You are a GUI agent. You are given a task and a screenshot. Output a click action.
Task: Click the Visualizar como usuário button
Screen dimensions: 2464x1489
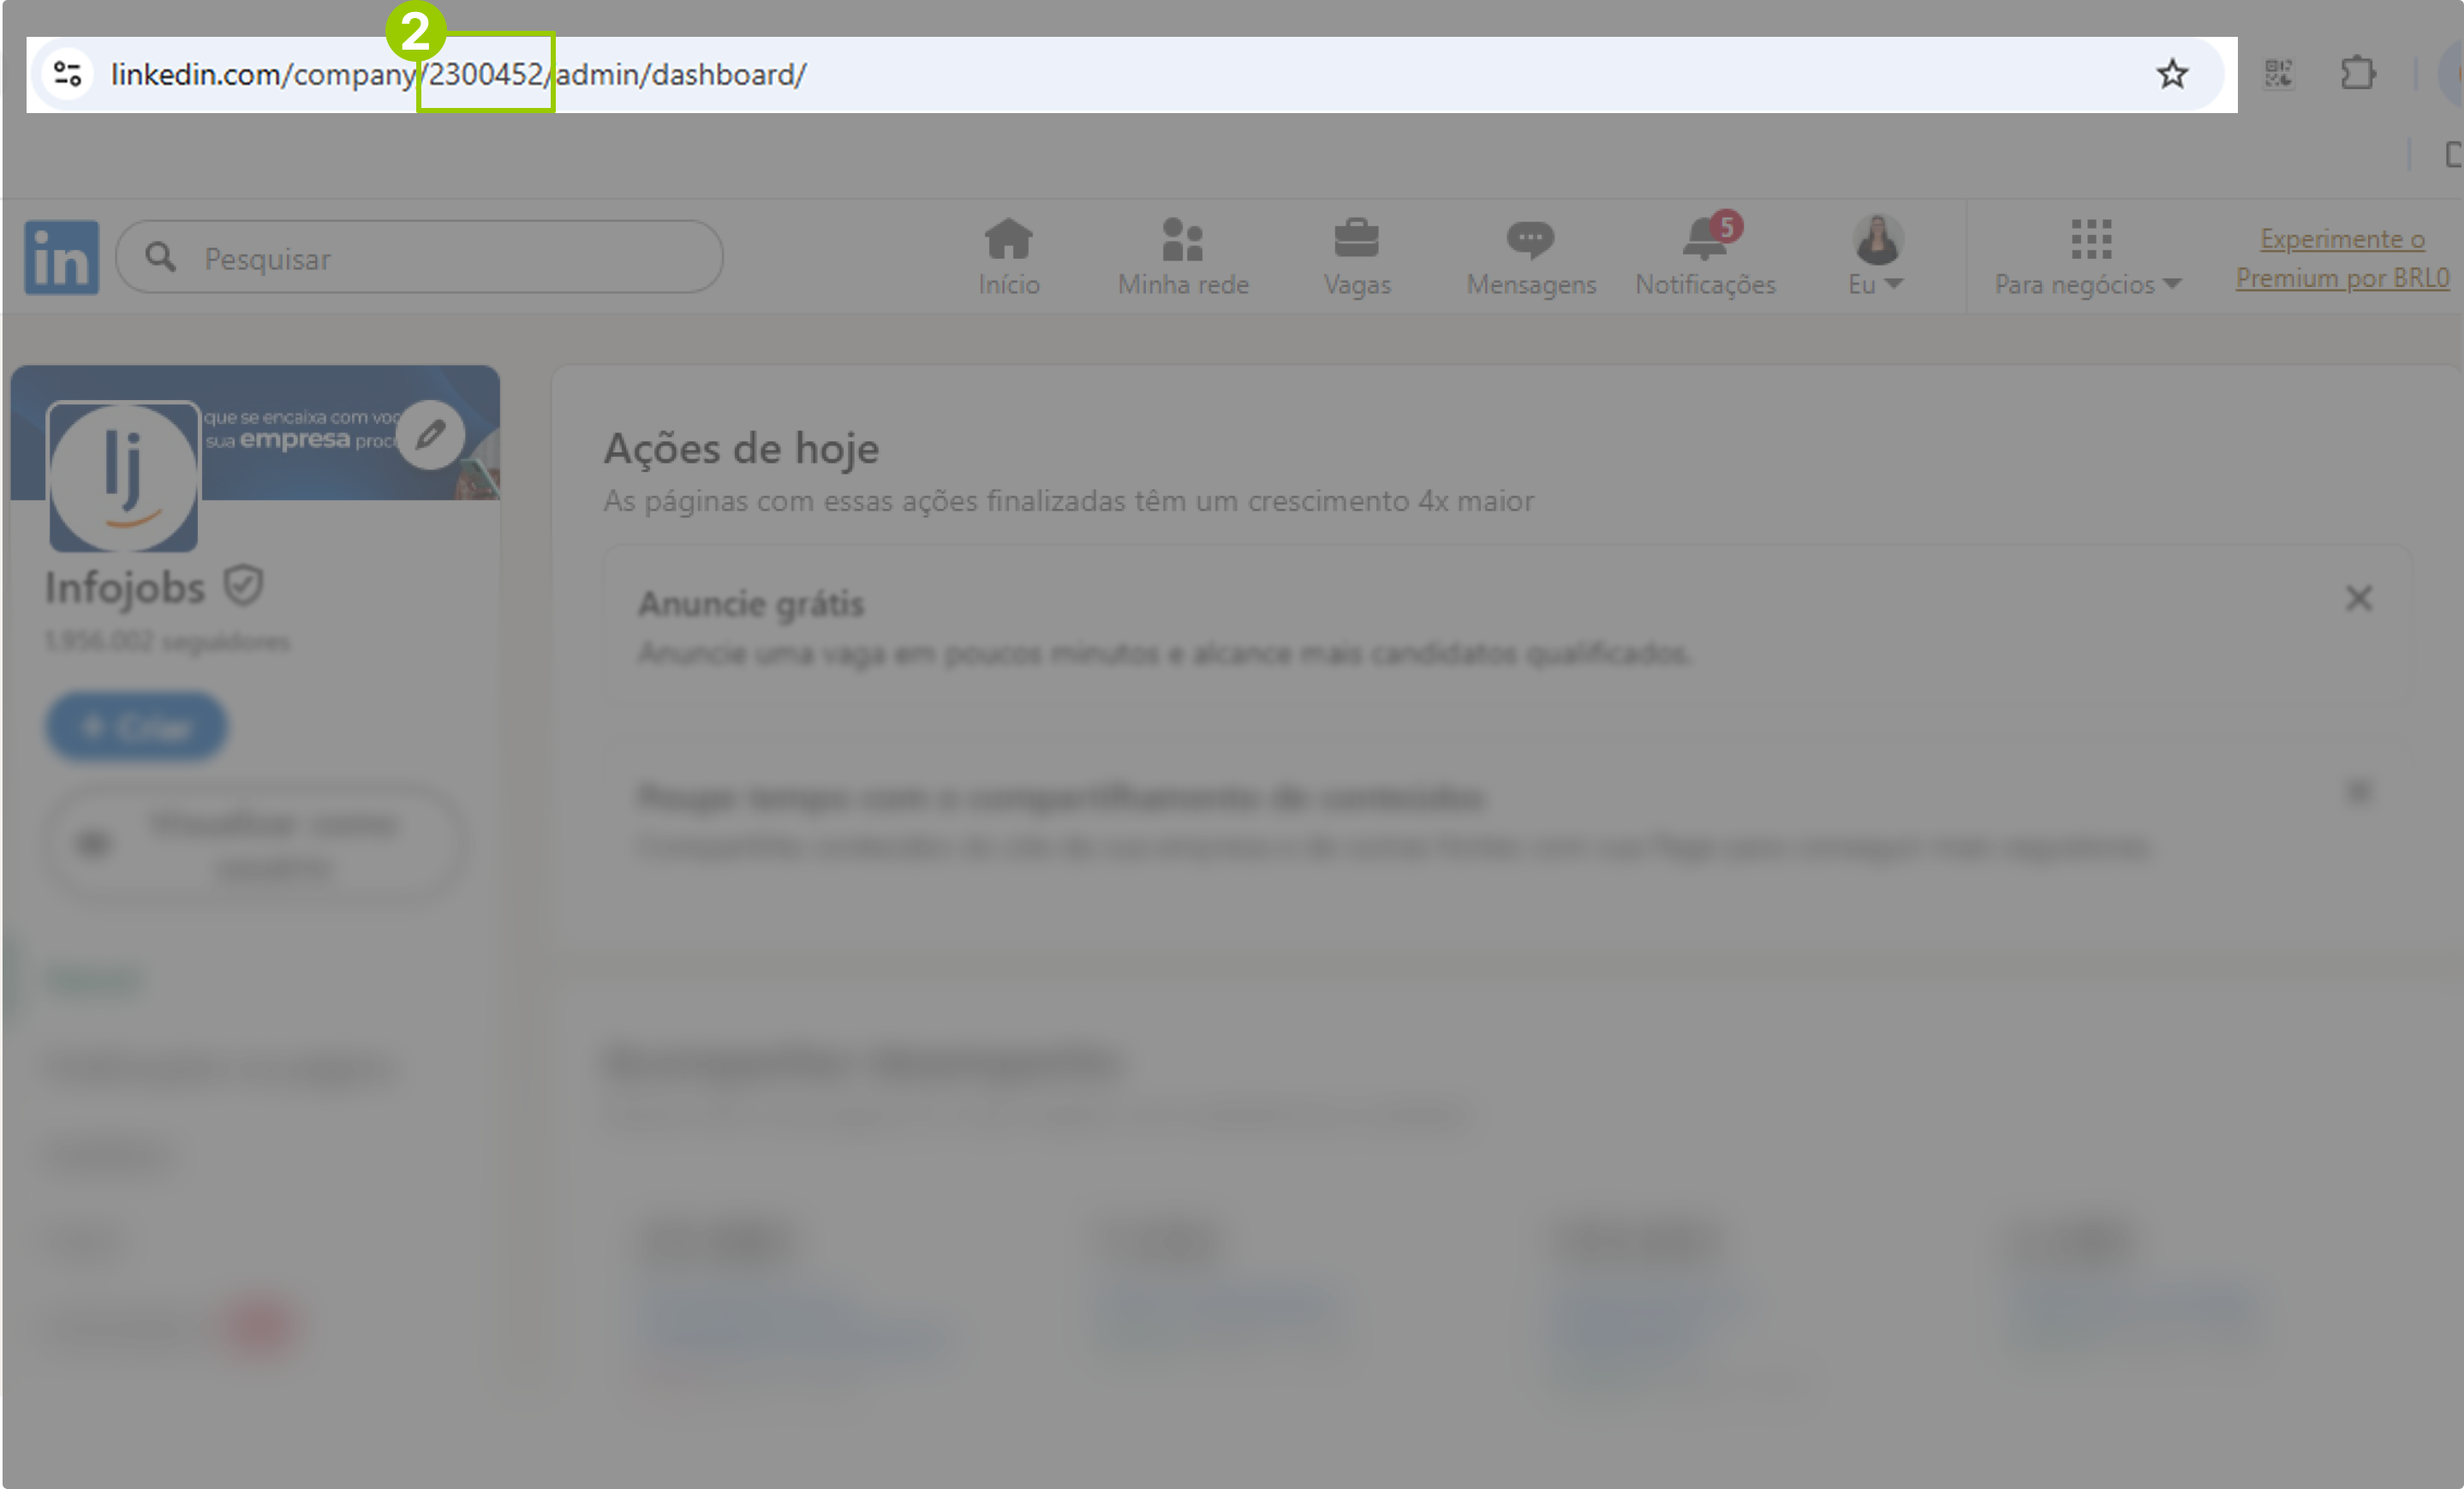[x=255, y=845]
